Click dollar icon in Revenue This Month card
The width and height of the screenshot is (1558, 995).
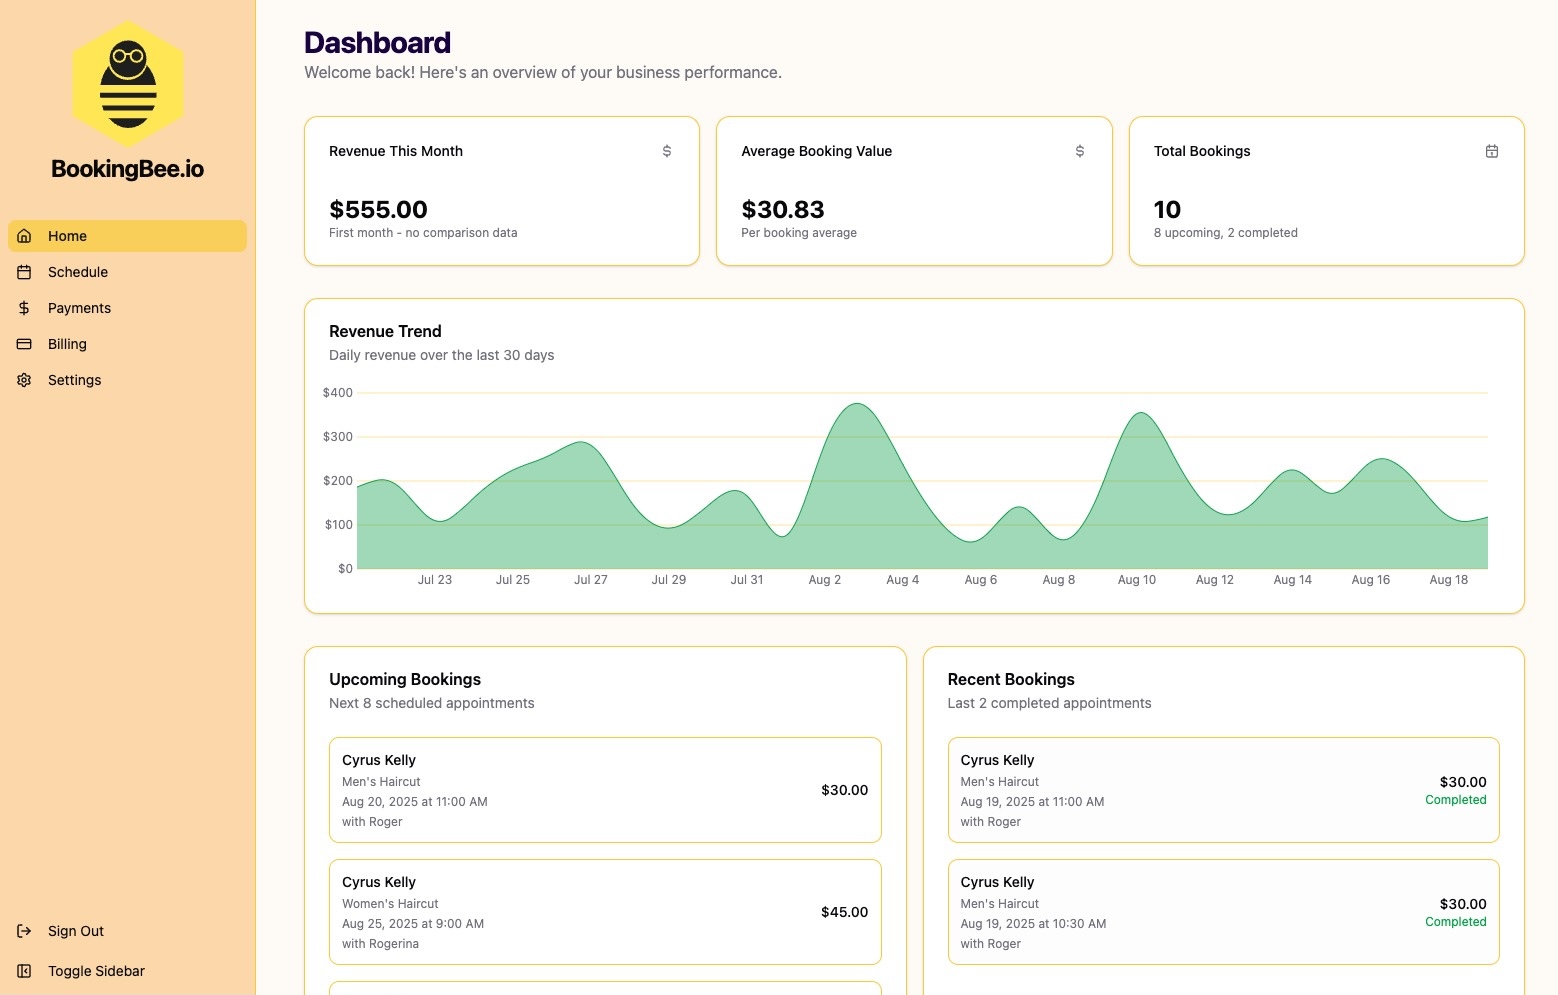click(x=667, y=151)
